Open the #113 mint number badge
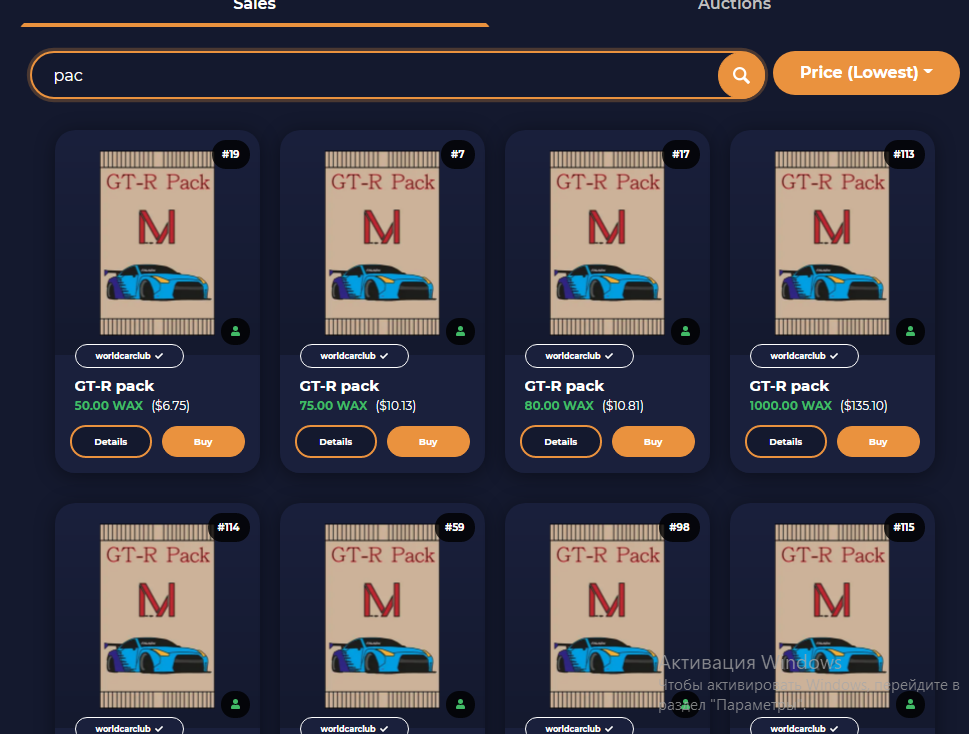This screenshot has height=734, width=969. pos(903,154)
